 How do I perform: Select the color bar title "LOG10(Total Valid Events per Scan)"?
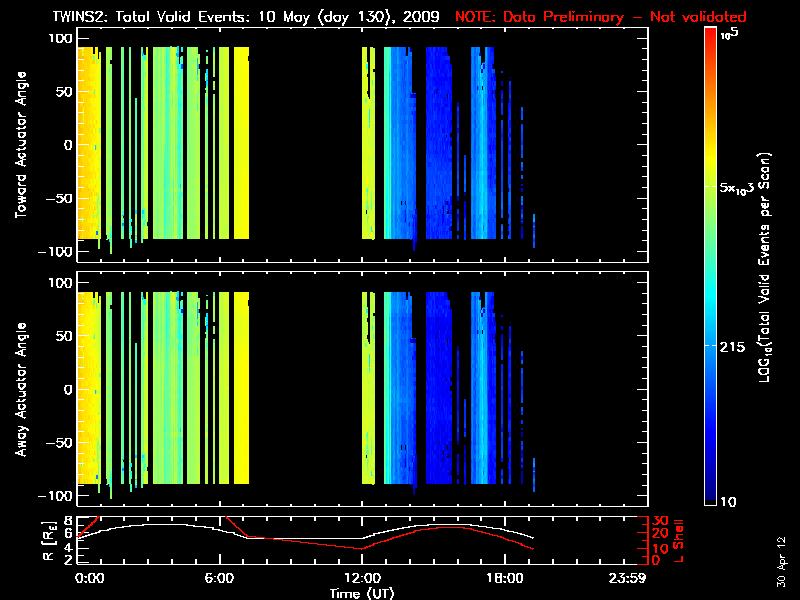coord(767,265)
